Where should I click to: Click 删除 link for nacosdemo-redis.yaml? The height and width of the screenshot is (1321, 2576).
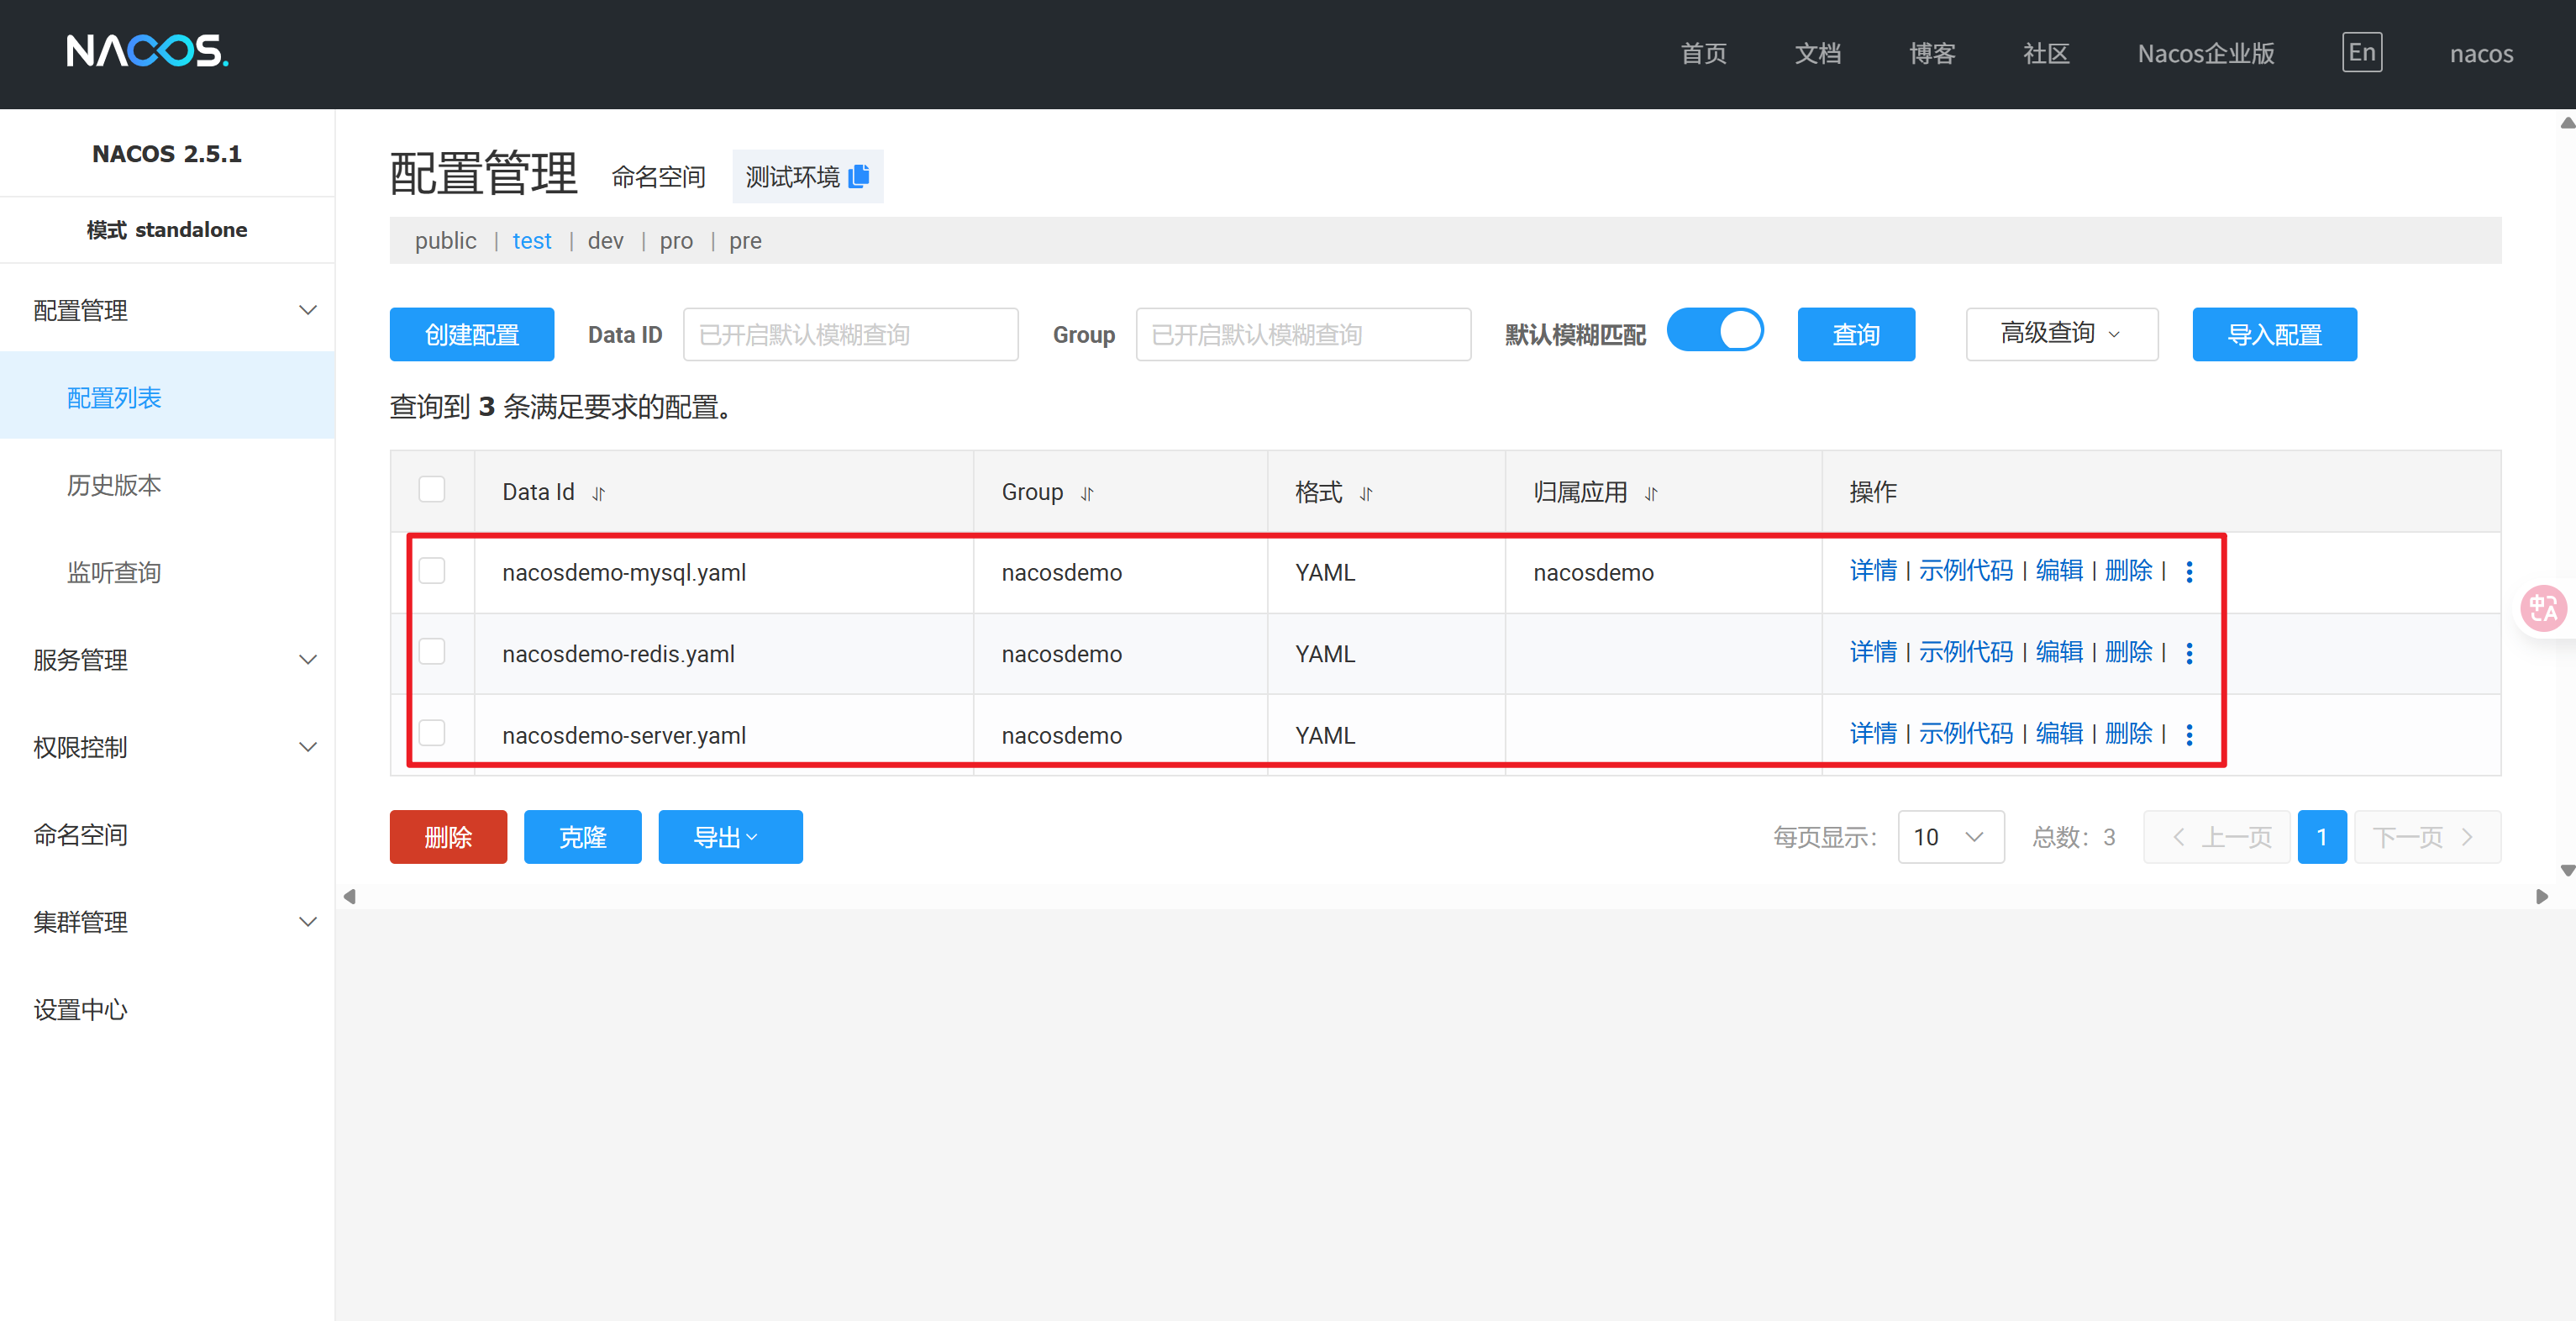[2128, 653]
